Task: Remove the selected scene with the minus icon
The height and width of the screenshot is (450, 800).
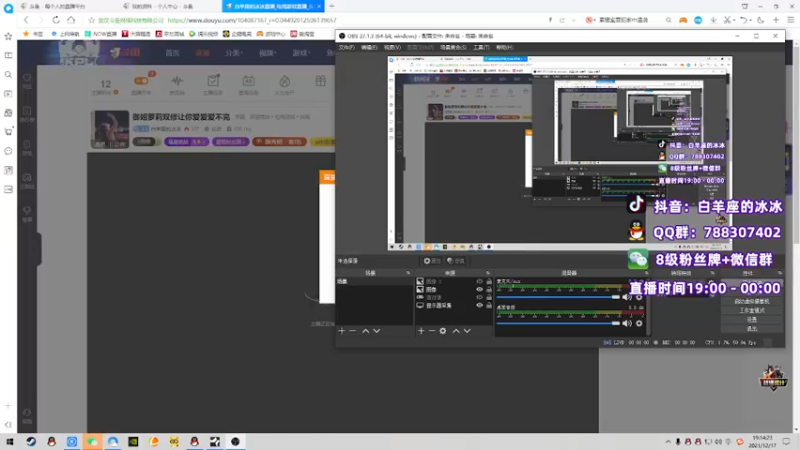Action: pos(353,331)
